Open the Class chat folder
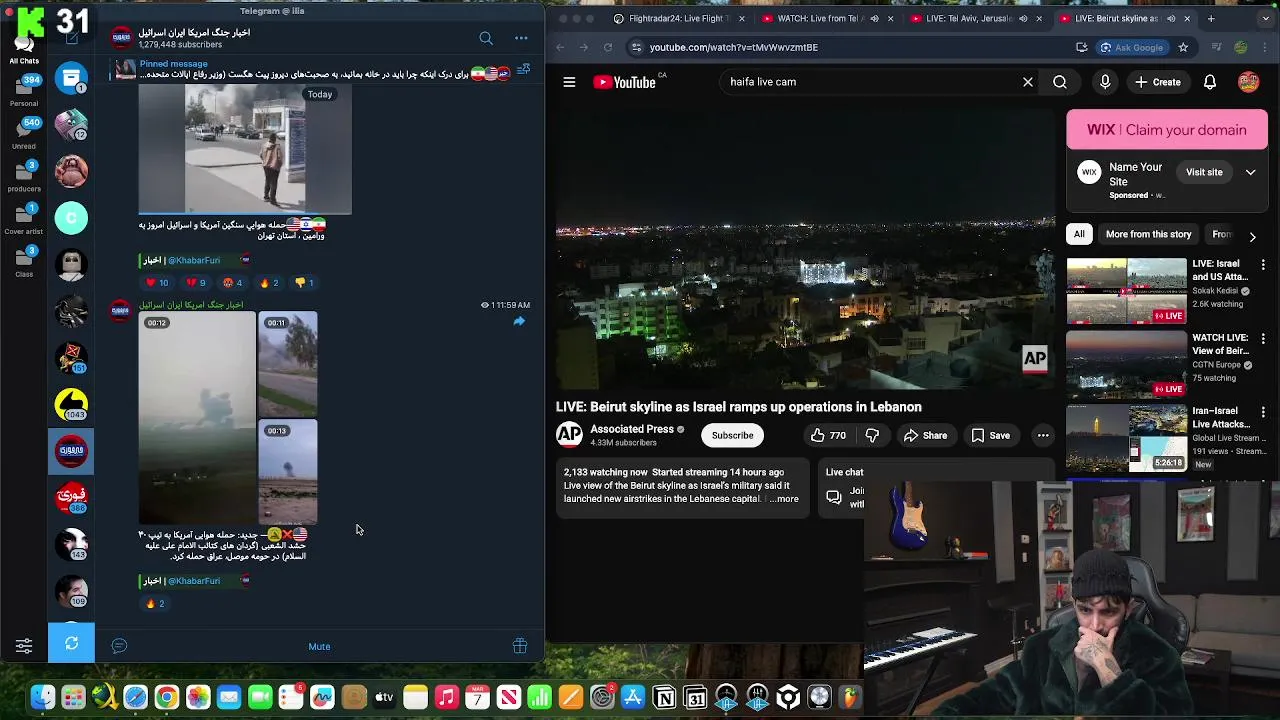The image size is (1280, 720). pyautogui.click(x=24, y=260)
